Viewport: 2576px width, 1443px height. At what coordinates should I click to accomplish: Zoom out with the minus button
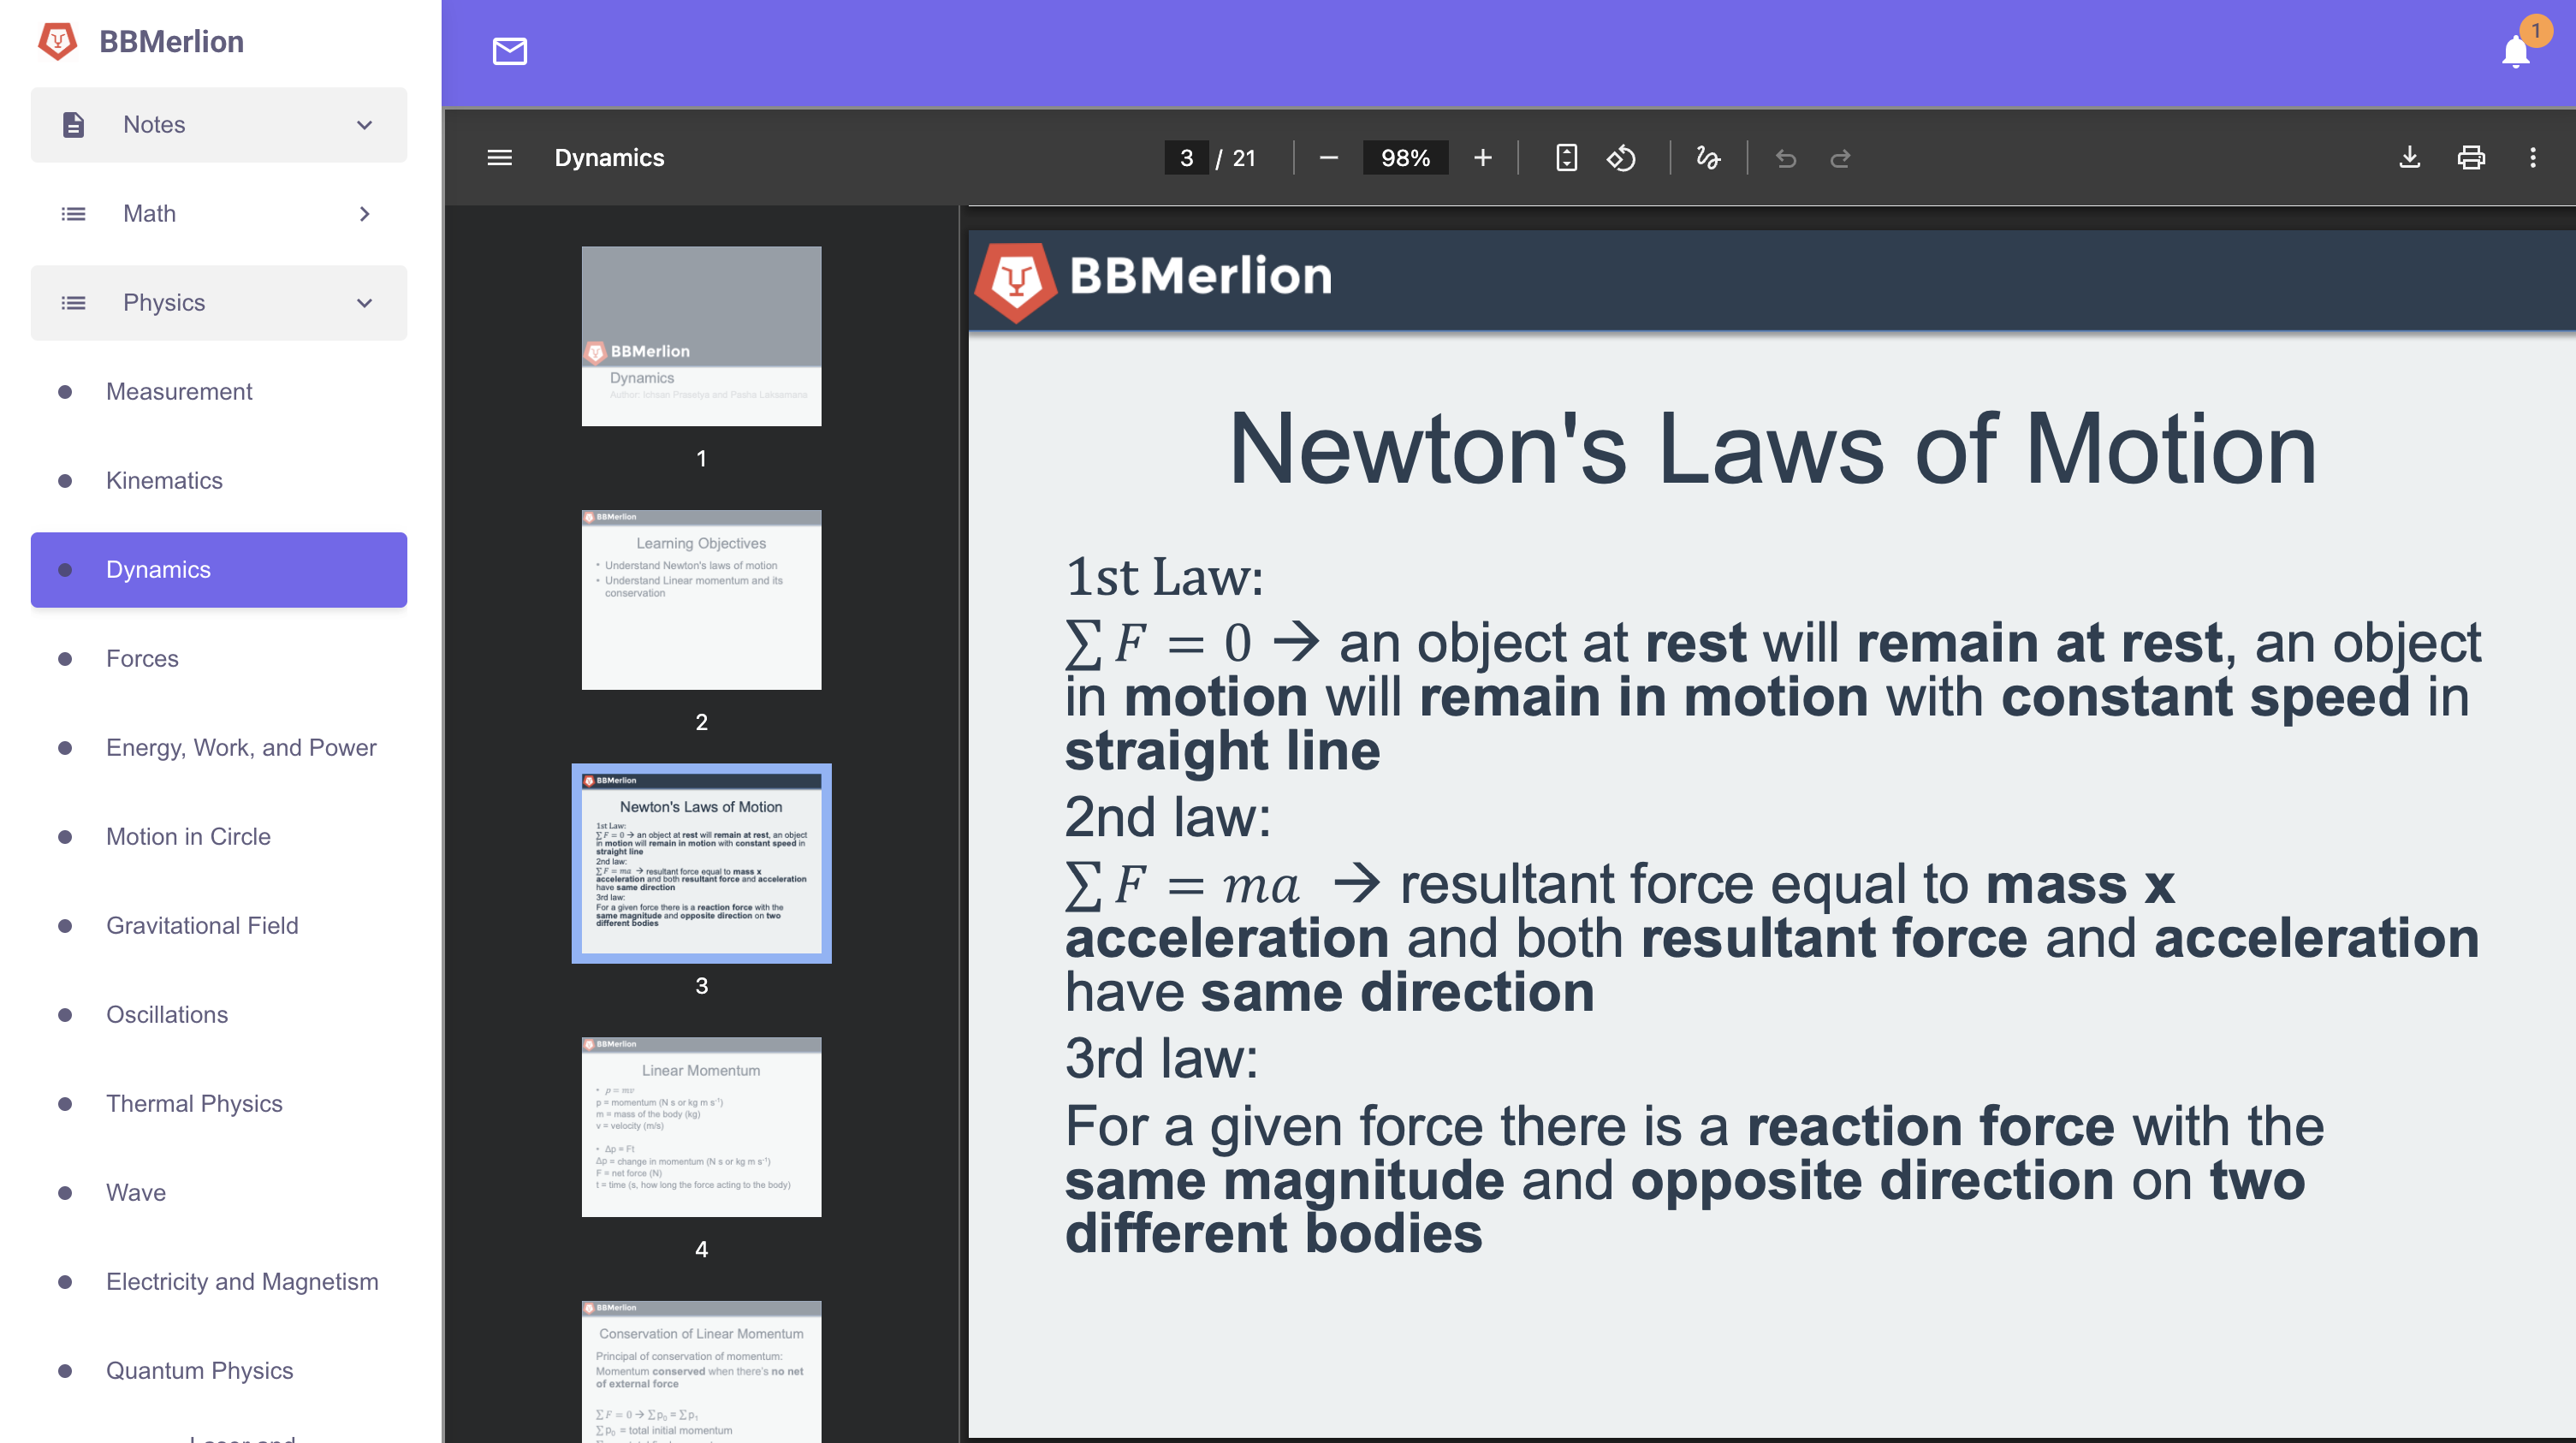pos(1328,158)
